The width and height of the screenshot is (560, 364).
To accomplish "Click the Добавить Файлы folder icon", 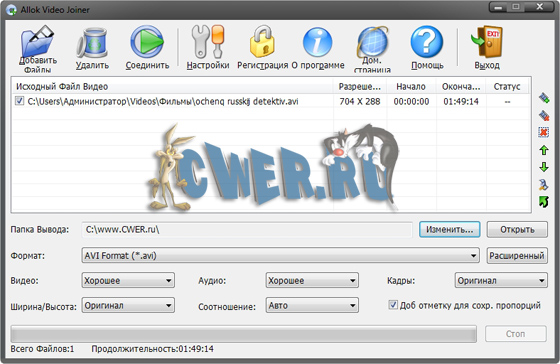I will click(37, 41).
